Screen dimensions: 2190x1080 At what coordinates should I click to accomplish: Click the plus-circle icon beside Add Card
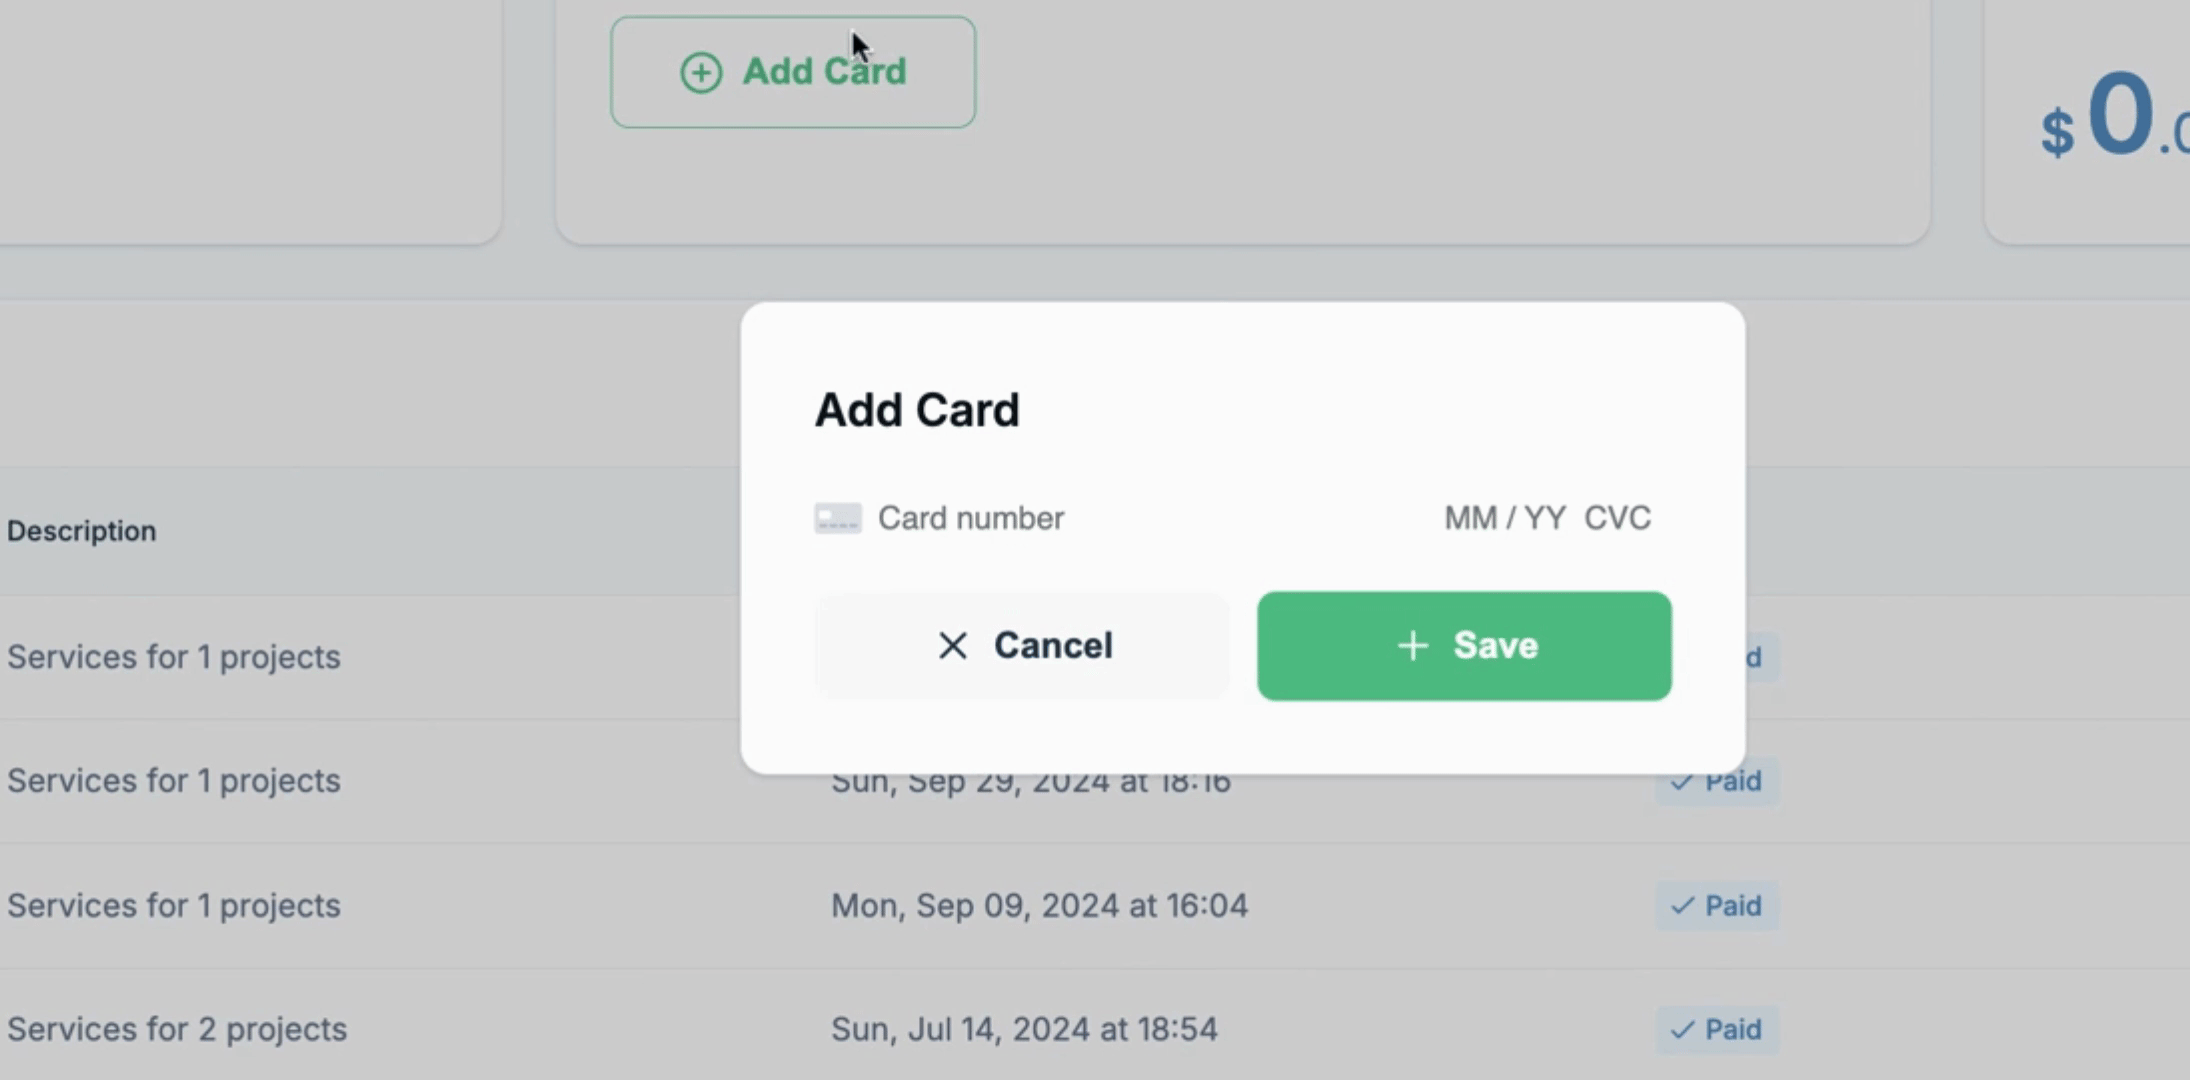(x=701, y=72)
